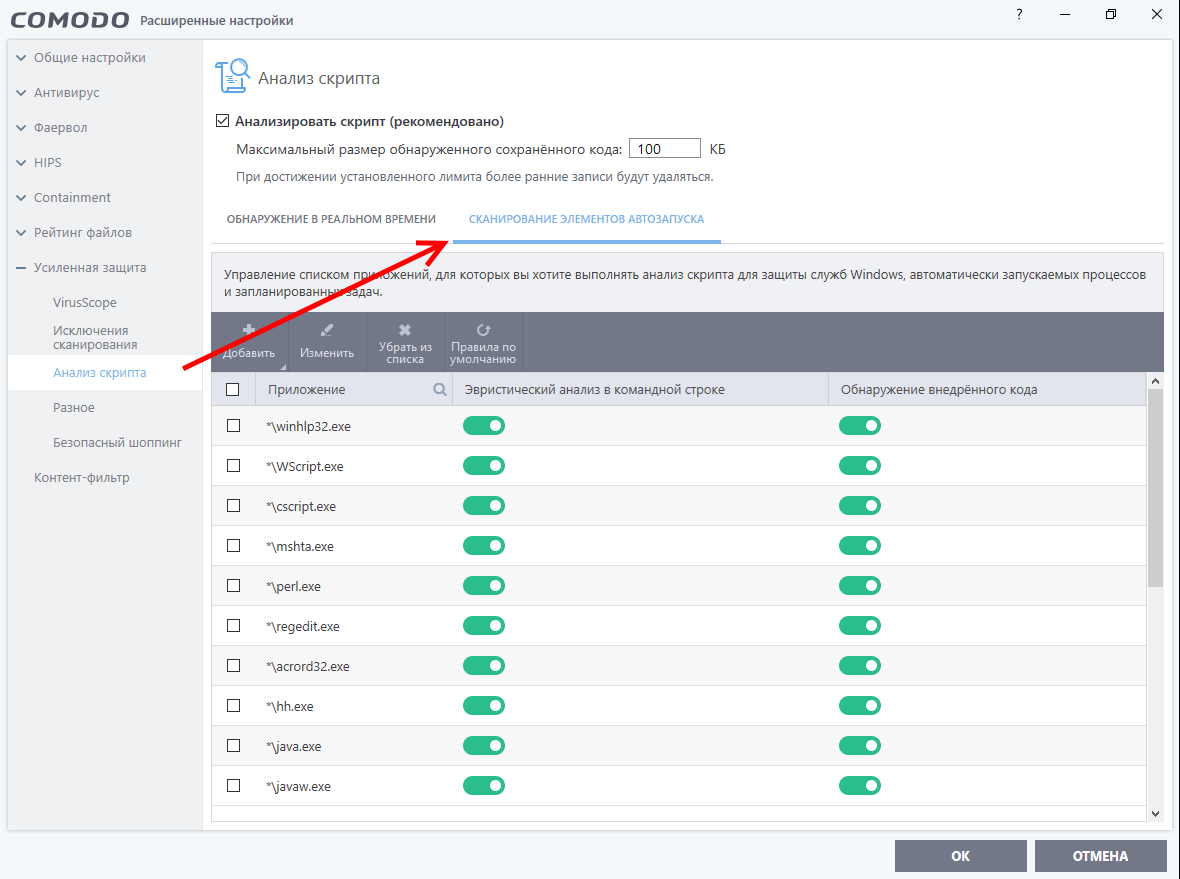
Task: Expand the Фаервол sidebar section
Action: click(22, 128)
